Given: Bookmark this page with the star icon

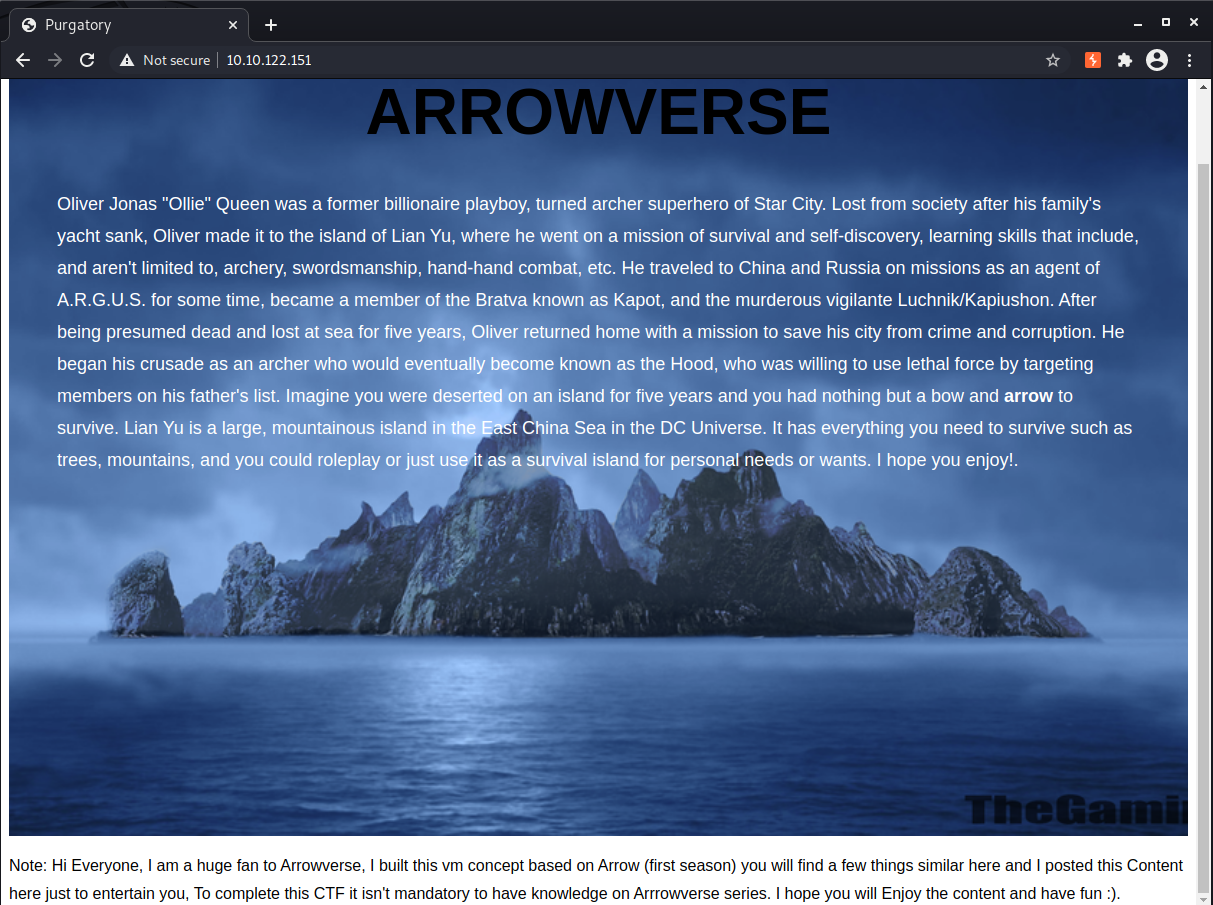Looking at the screenshot, I should click(x=1053, y=60).
